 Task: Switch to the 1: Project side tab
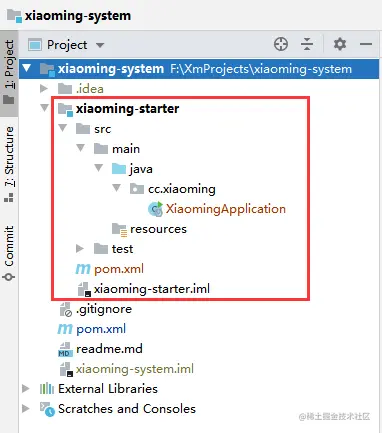9,73
